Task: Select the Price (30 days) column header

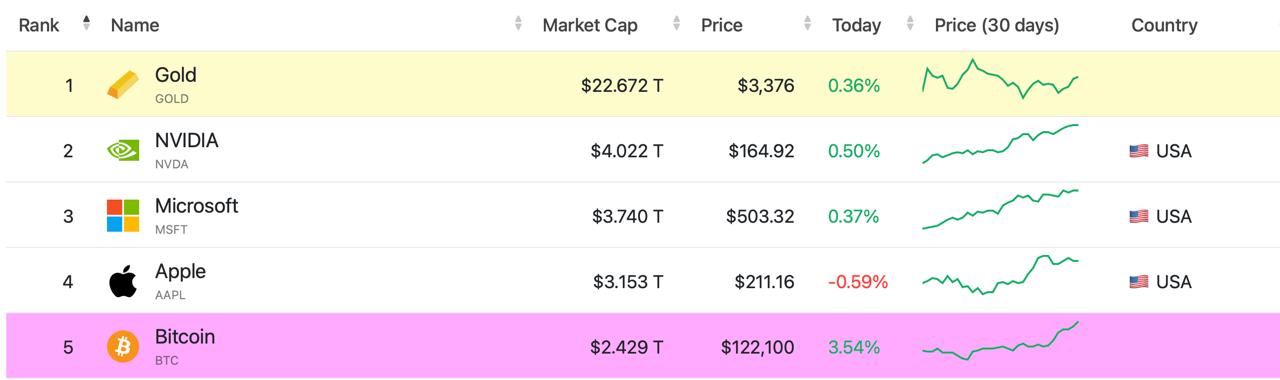Action: (996, 25)
